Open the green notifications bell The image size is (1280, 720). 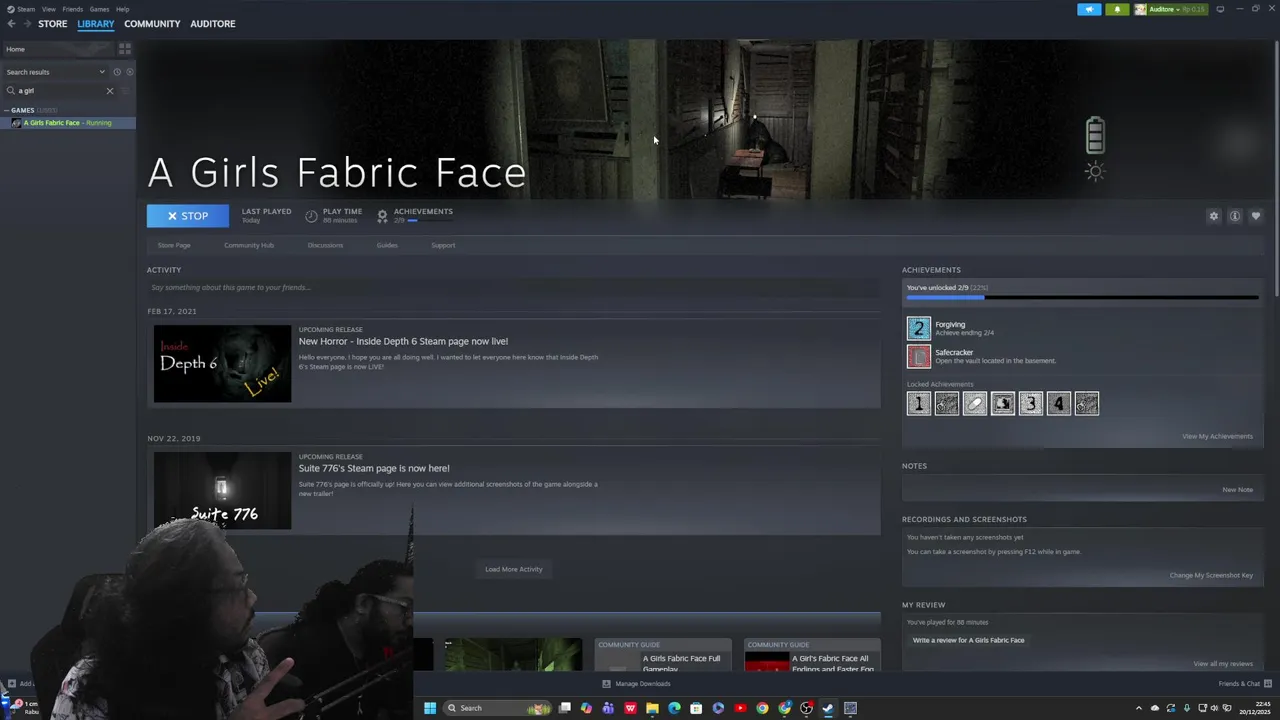[1117, 9]
